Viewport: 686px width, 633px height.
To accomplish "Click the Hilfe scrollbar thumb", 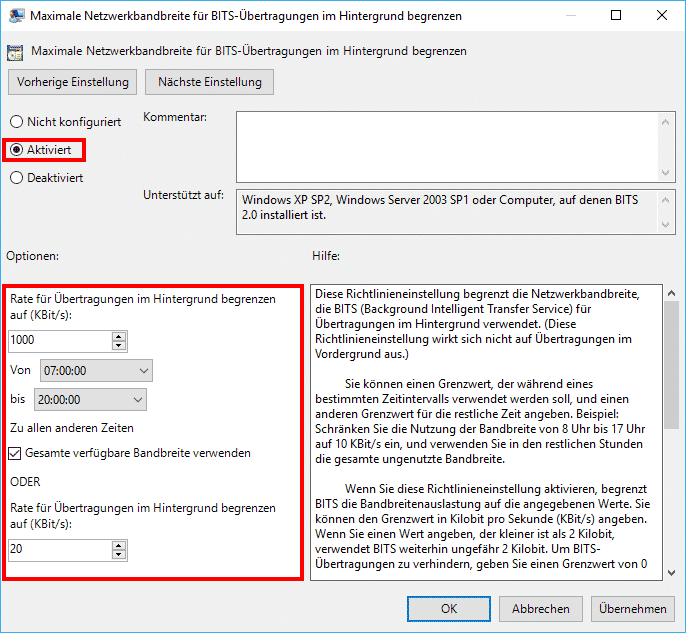I will (671, 364).
